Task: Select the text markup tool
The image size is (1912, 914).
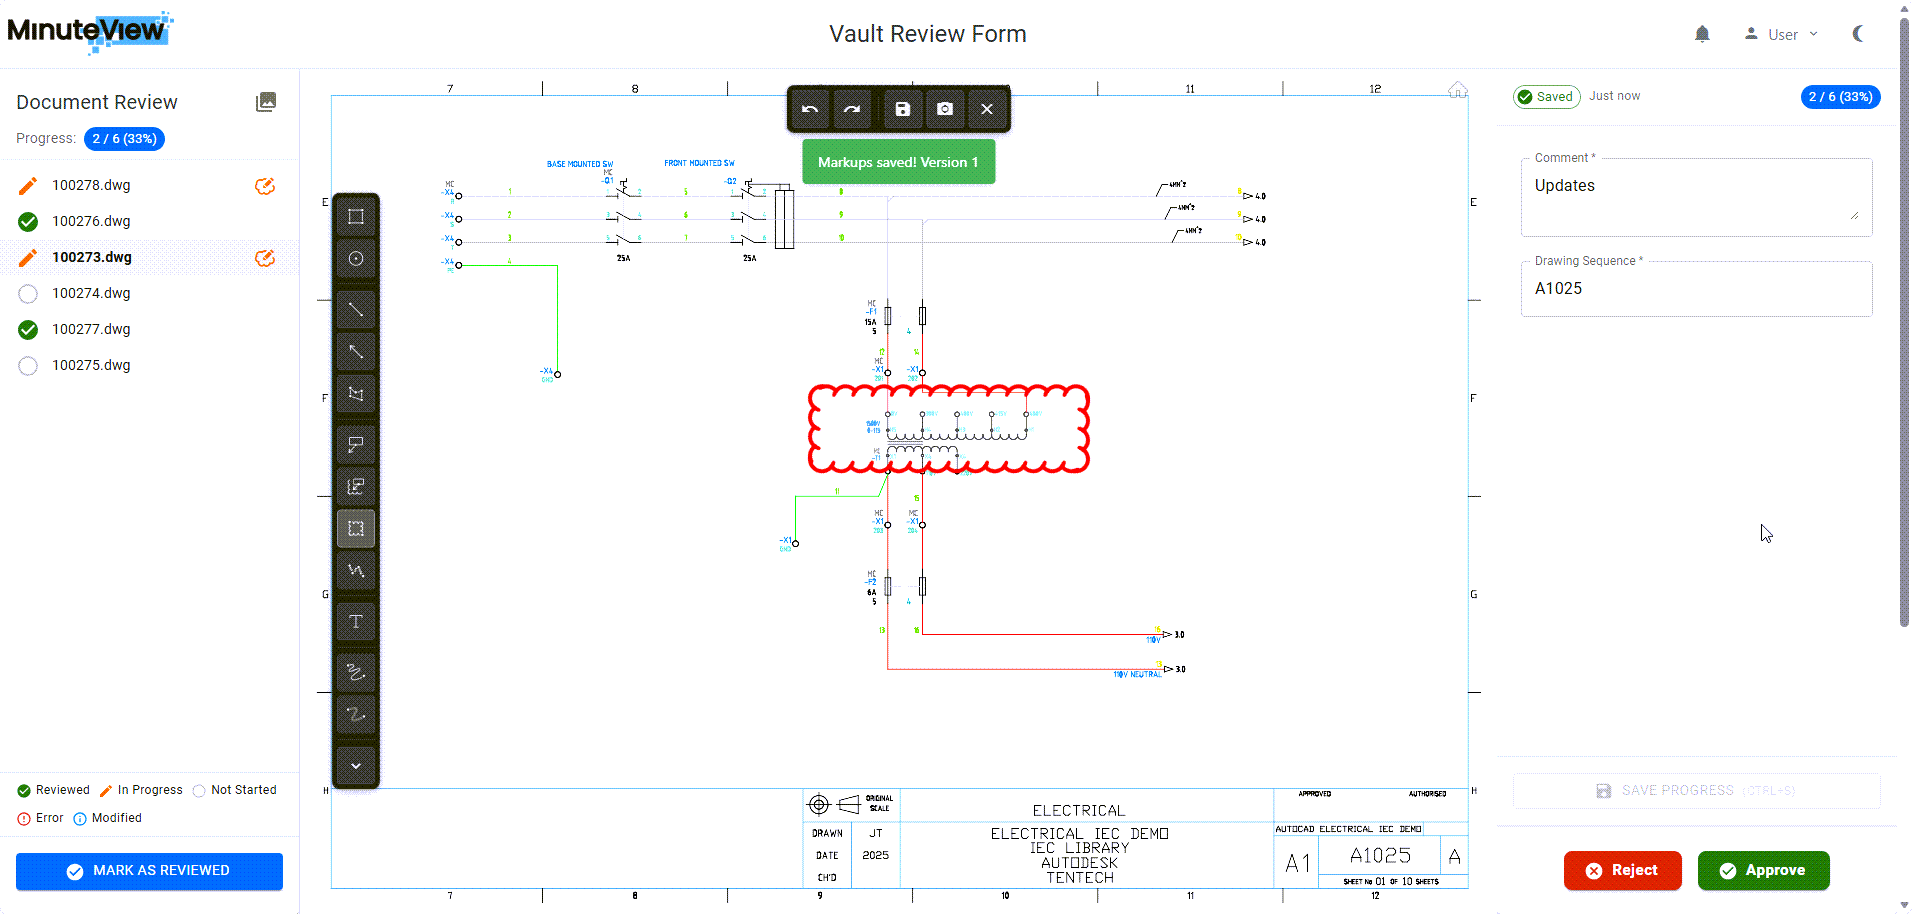Action: pos(355,622)
